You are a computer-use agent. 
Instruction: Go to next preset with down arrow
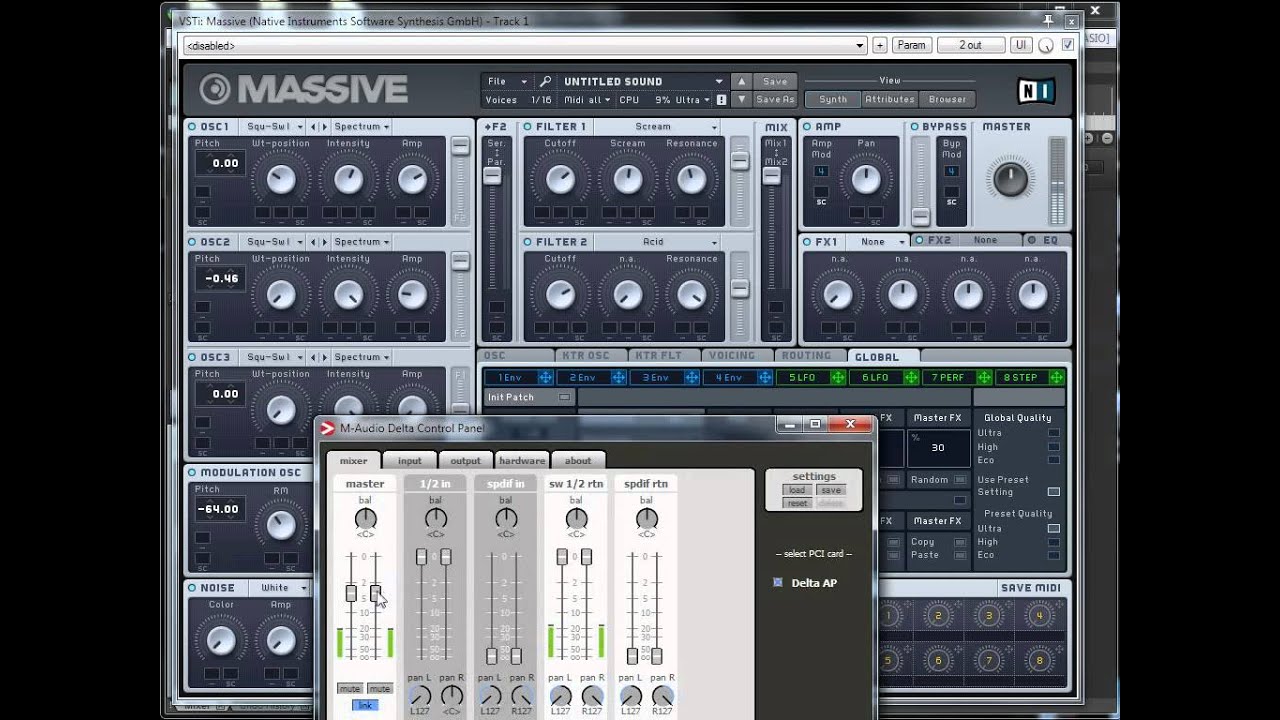[x=741, y=100]
